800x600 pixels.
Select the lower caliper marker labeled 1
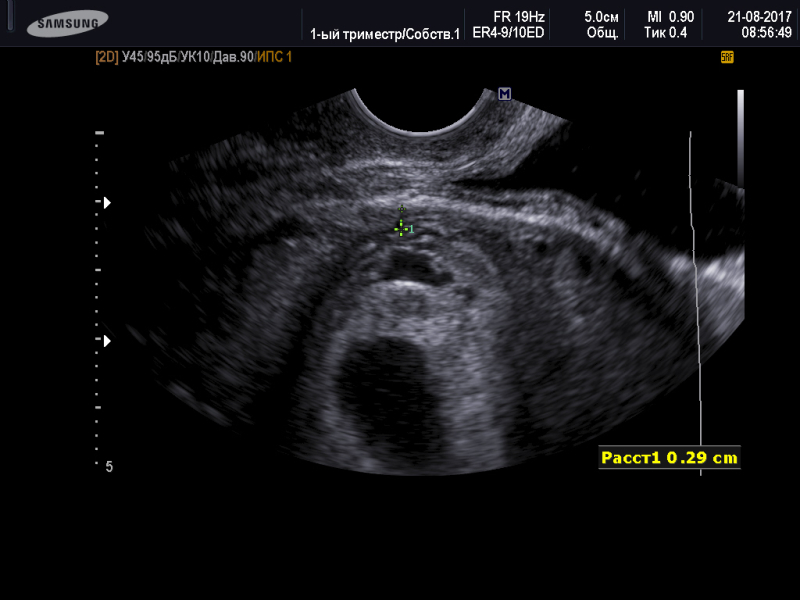coord(402,229)
